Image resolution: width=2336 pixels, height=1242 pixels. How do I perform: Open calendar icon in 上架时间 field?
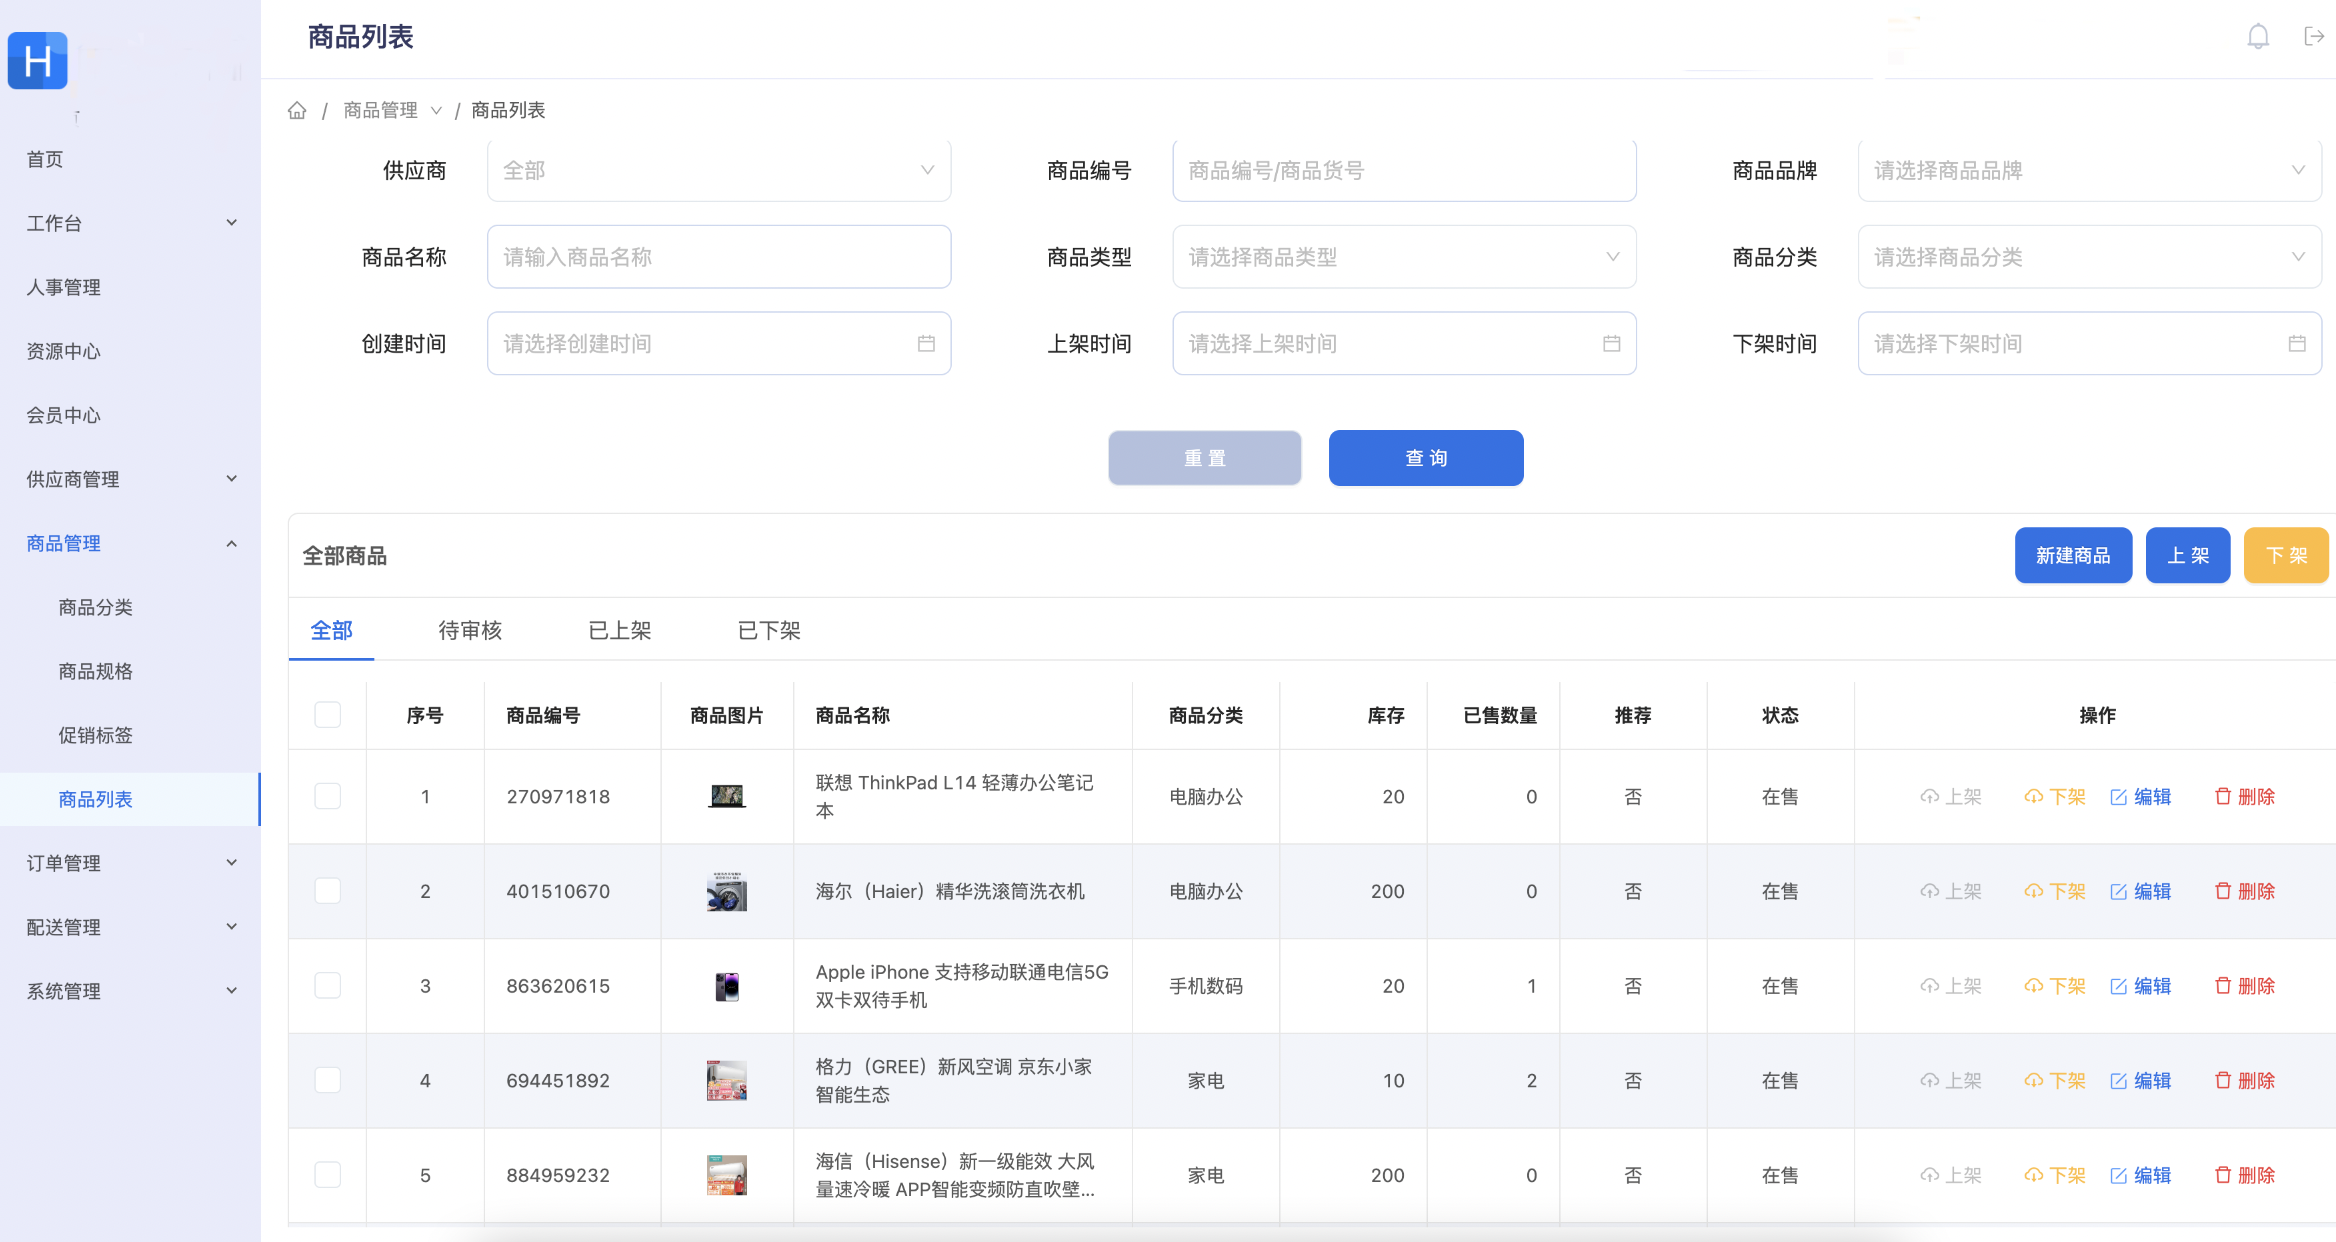(1612, 344)
